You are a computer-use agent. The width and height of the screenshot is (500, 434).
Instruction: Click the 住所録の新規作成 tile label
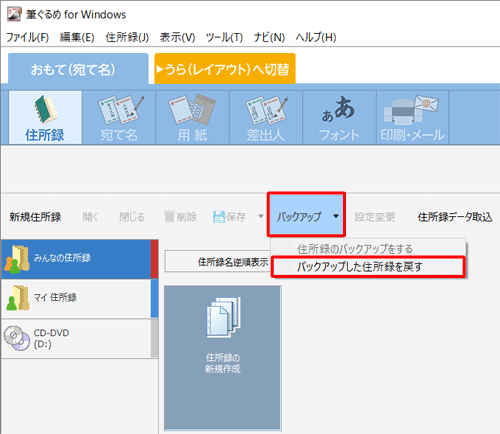223,363
